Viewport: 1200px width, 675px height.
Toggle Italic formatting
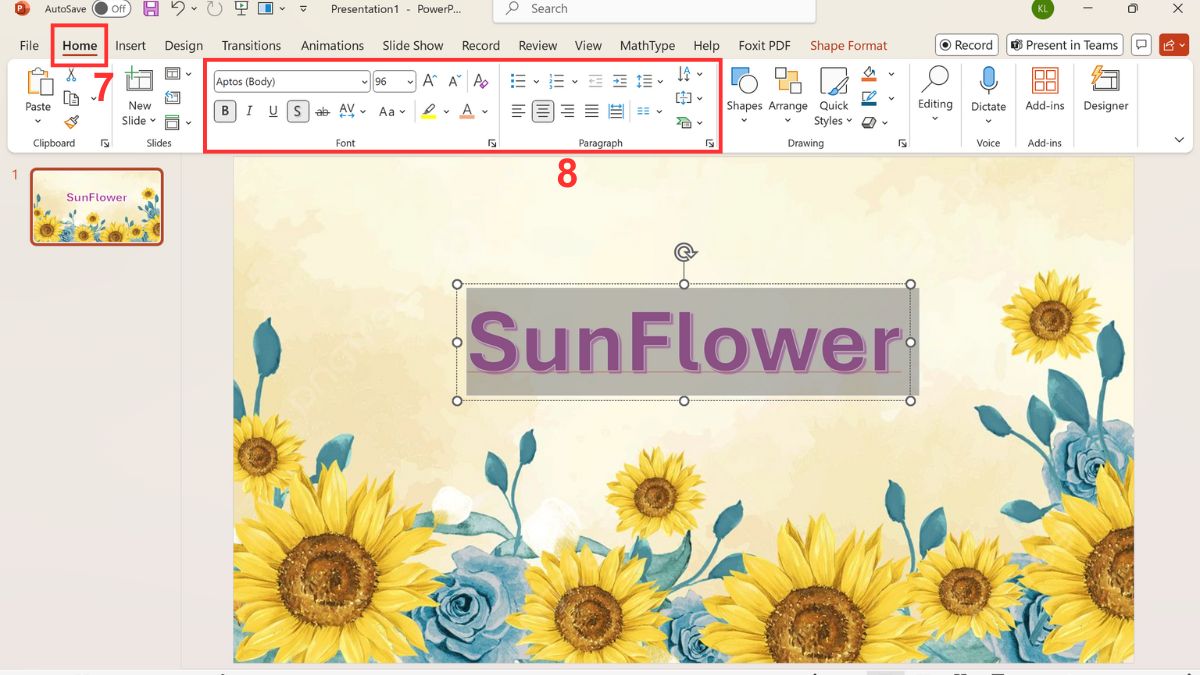(x=249, y=111)
